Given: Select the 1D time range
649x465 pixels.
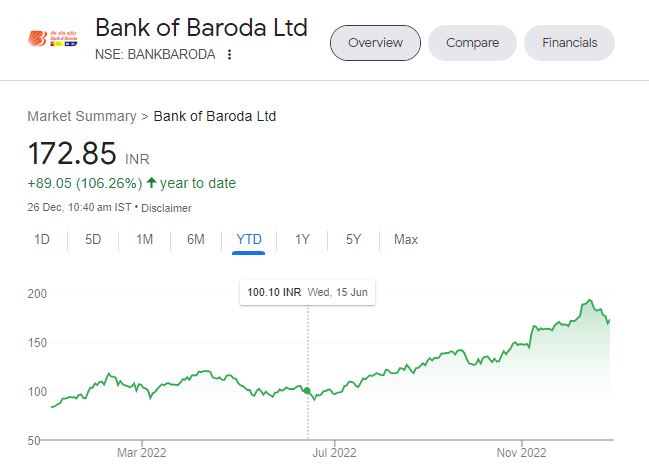Looking at the screenshot, I should pyautogui.click(x=42, y=239).
